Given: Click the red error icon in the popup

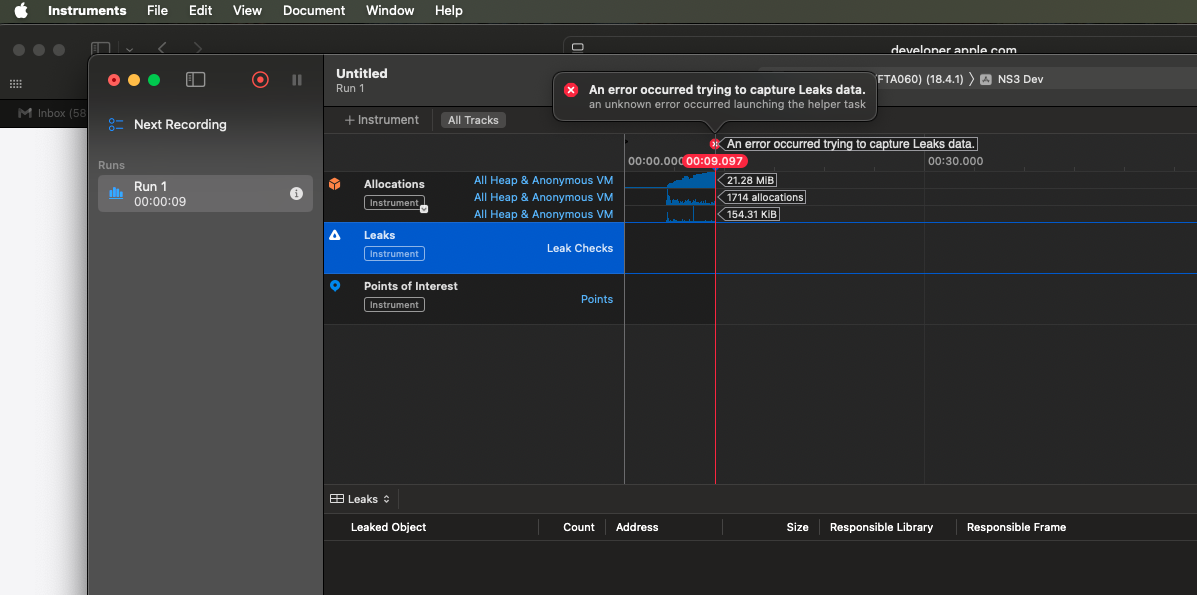Looking at the screenshot, I should 571,90.
